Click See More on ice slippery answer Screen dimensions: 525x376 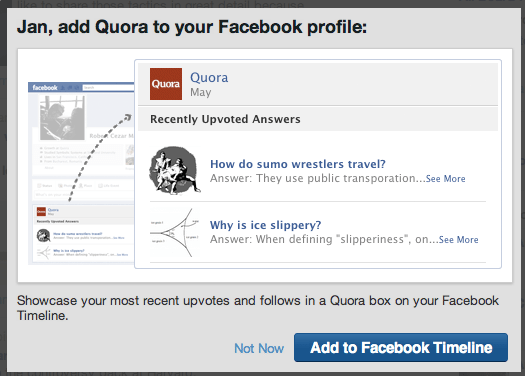(x=458, y=240)
